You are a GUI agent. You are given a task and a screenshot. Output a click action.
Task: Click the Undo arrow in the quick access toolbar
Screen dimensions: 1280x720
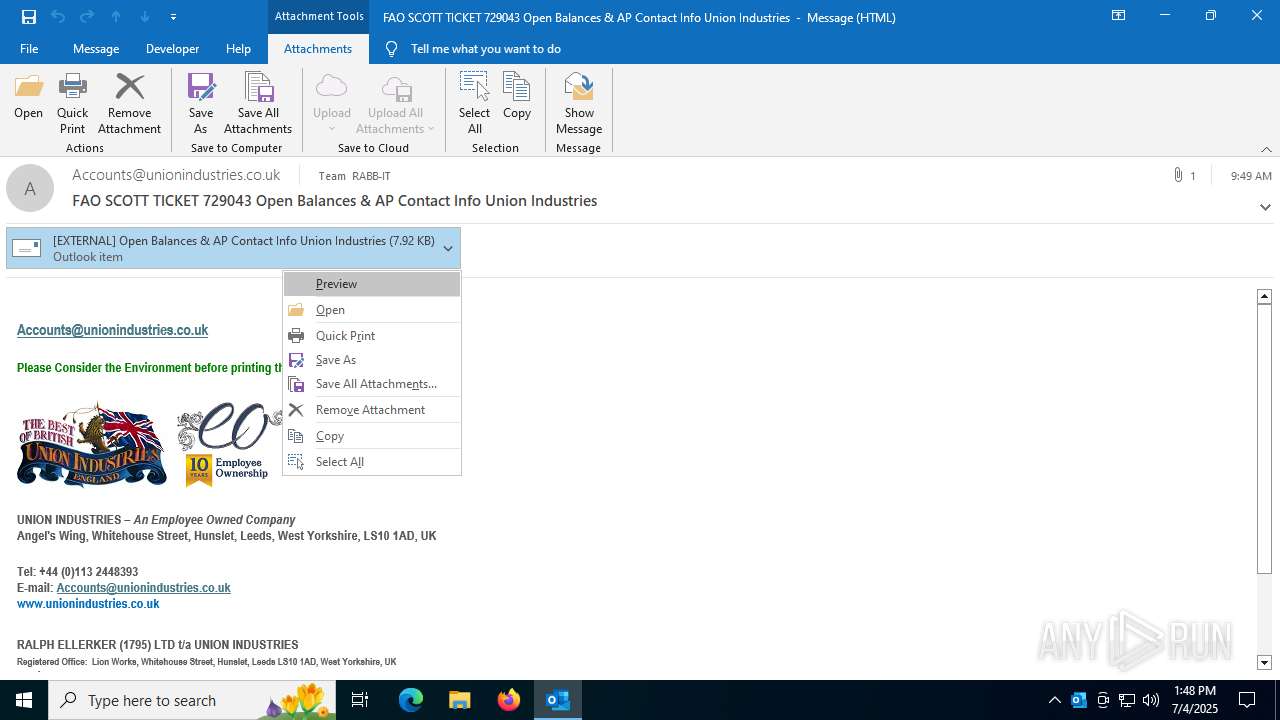[58, 17]
